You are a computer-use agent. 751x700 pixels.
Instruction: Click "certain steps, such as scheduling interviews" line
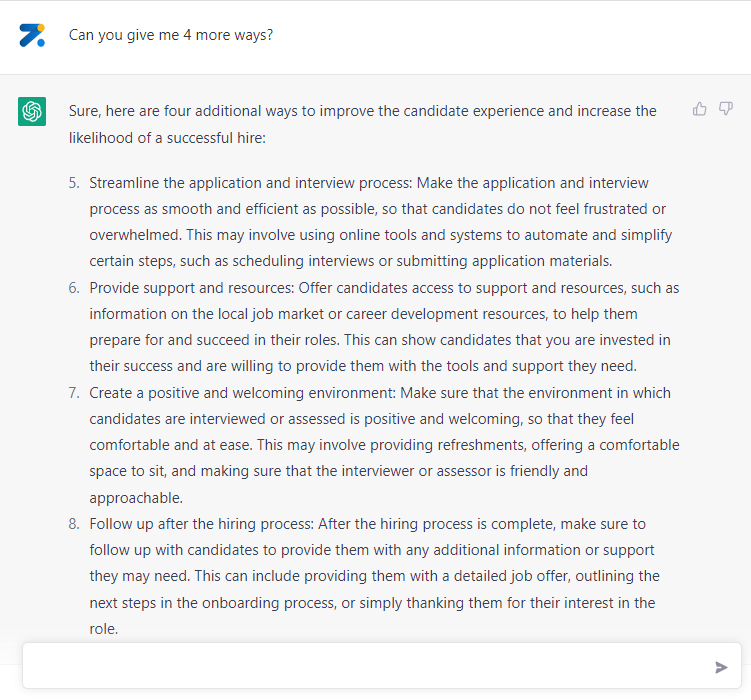(x=351, y=261)
